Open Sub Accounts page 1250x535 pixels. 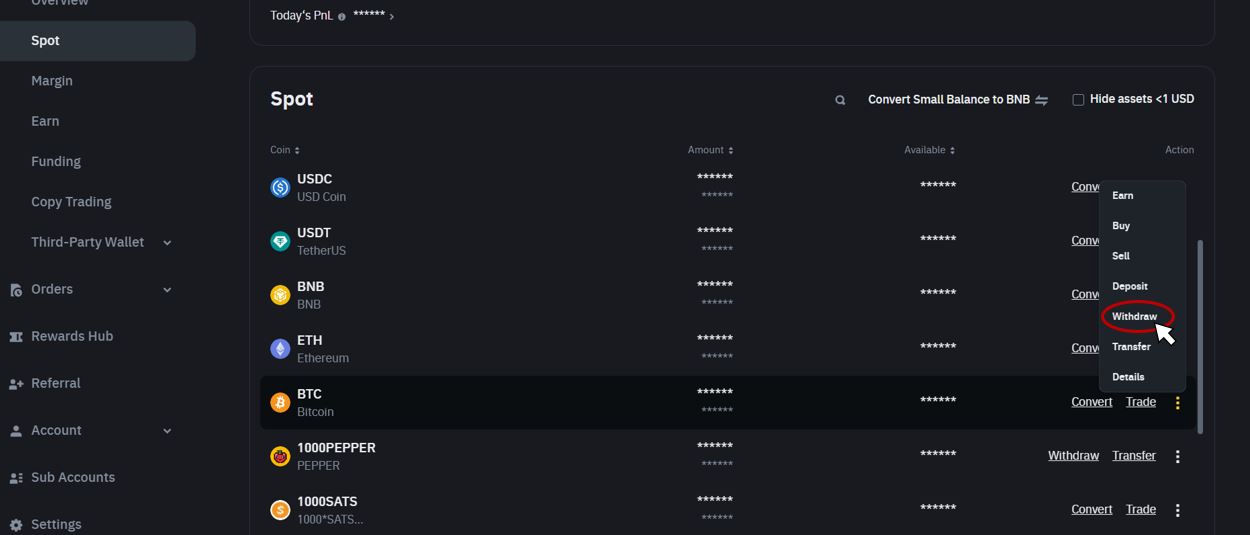click(73, 477)
